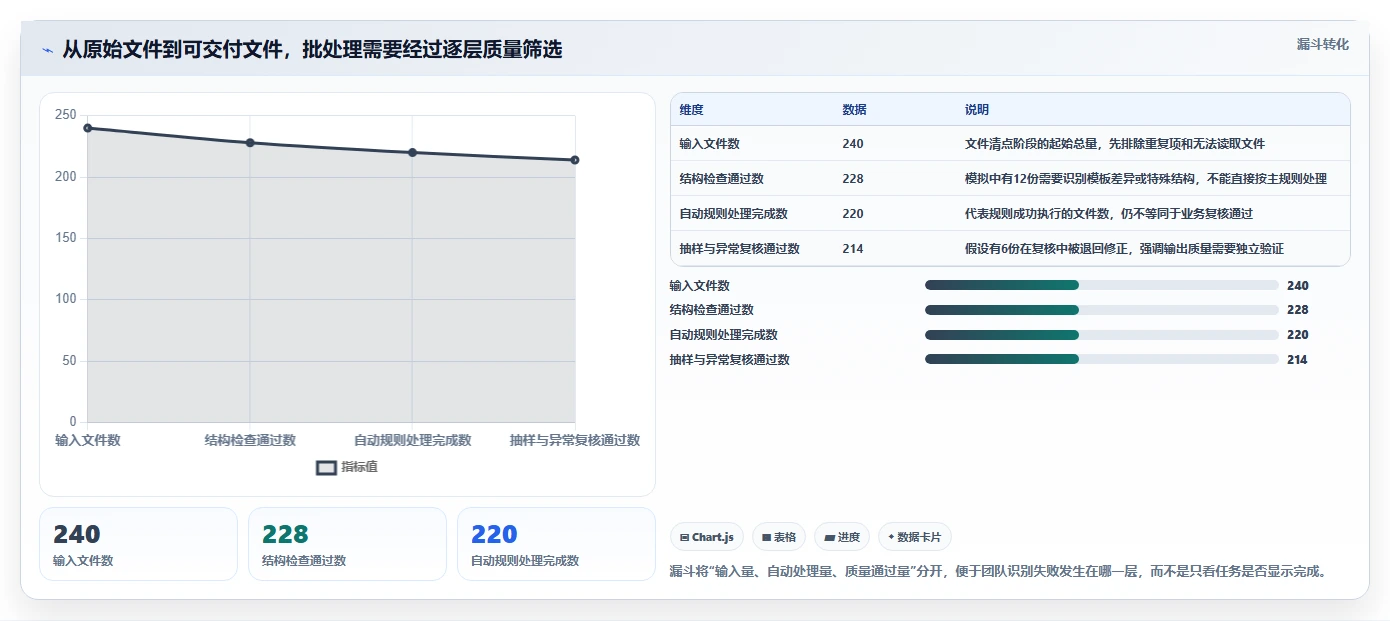Click the chart data point for 结构检查通过数
The image size is (1390, 621).
tap(250, 143)
